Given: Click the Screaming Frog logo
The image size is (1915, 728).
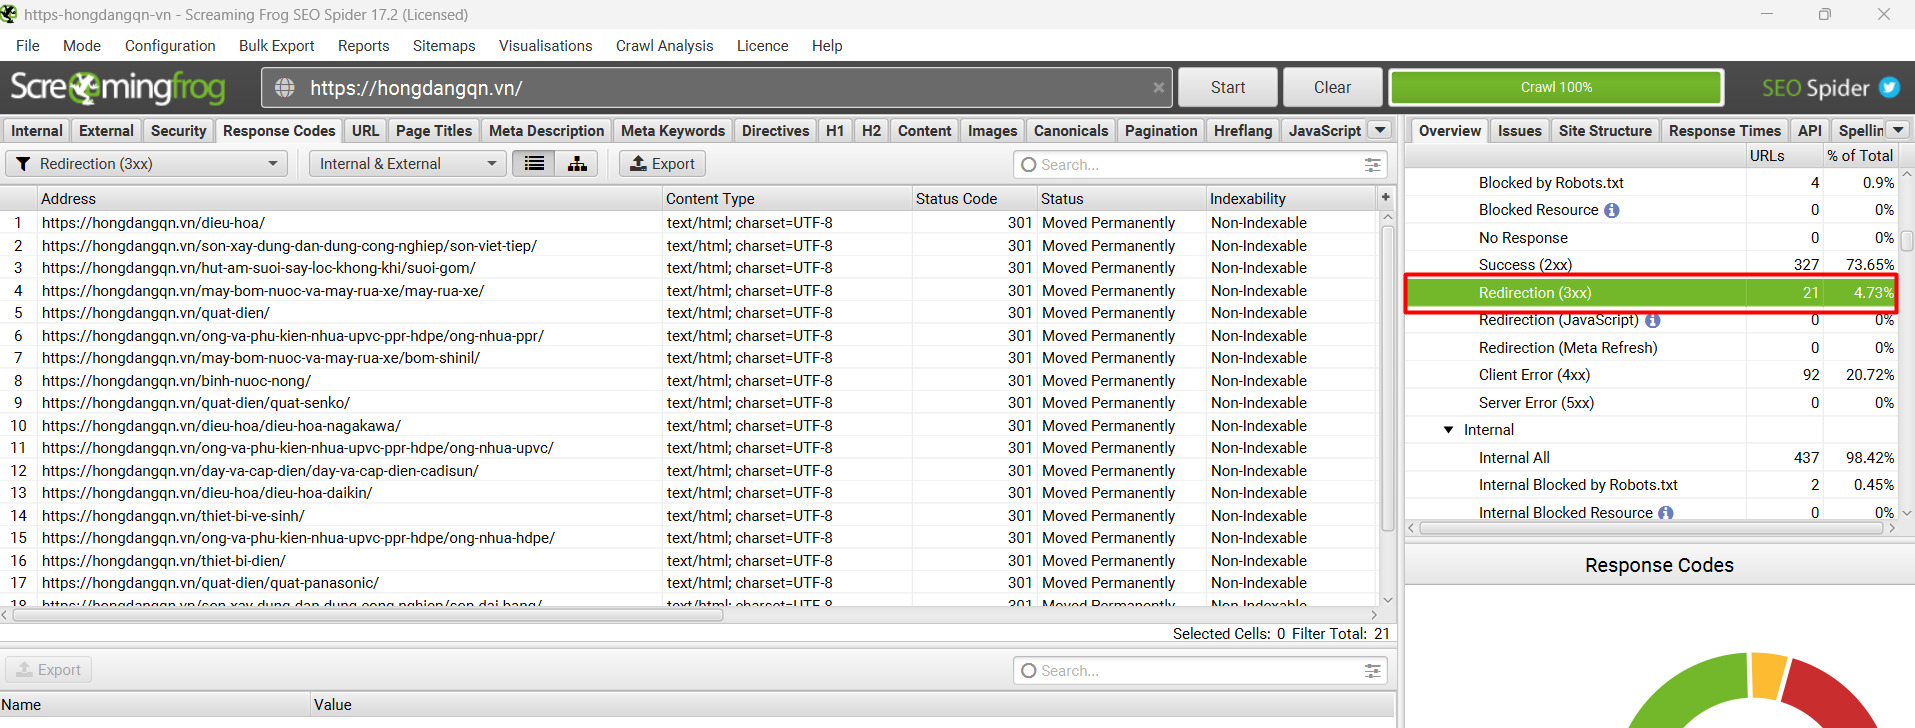Looking at the screenshot, I should tap(118, 88).
